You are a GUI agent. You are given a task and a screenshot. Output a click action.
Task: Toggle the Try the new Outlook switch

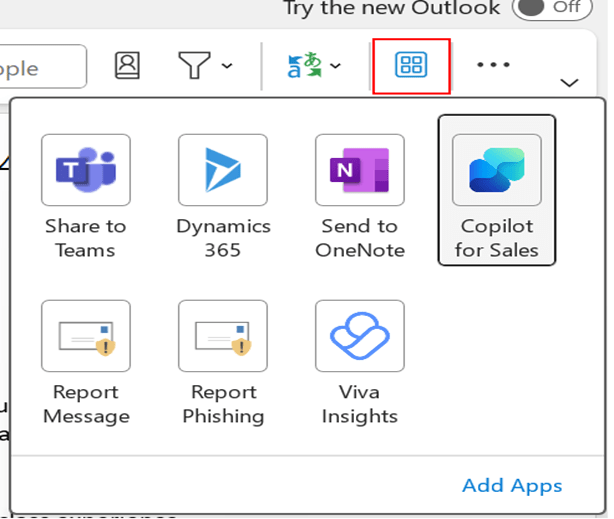coord(548,8)
